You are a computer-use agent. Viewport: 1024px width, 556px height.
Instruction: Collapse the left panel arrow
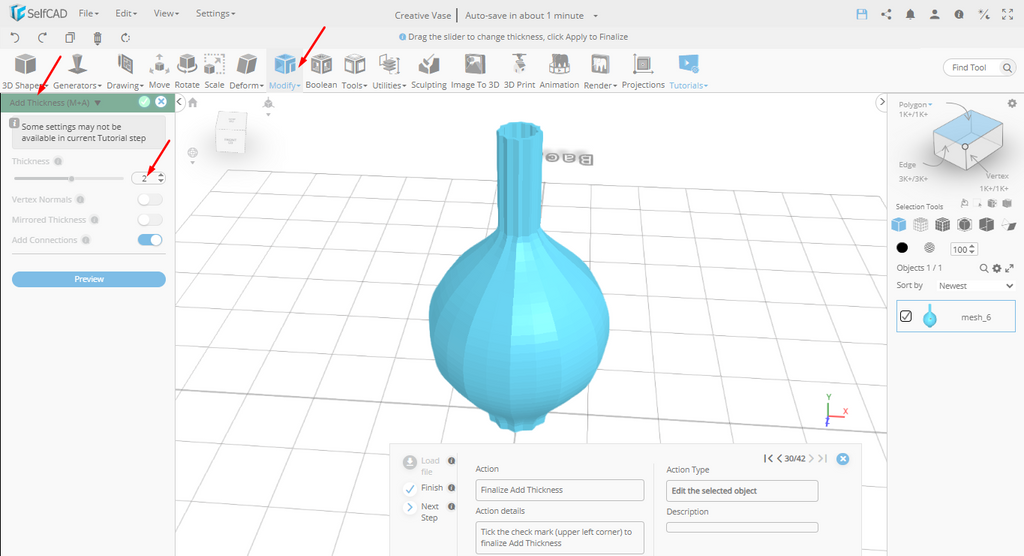click(180, 102)
